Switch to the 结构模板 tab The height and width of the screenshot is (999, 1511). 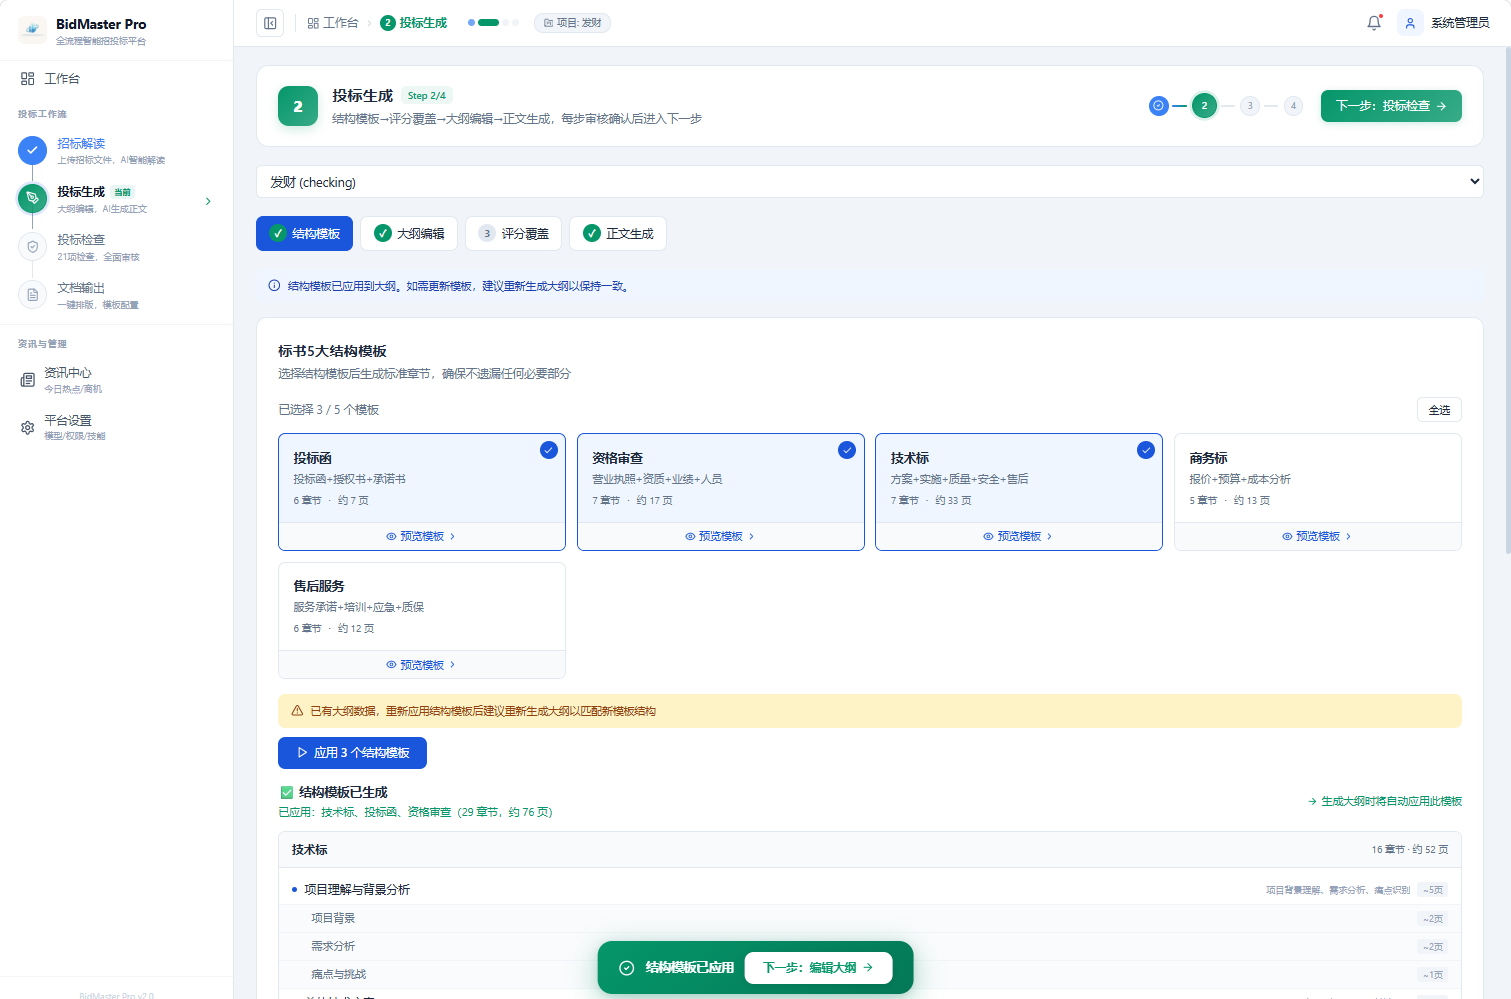(305, 233)
